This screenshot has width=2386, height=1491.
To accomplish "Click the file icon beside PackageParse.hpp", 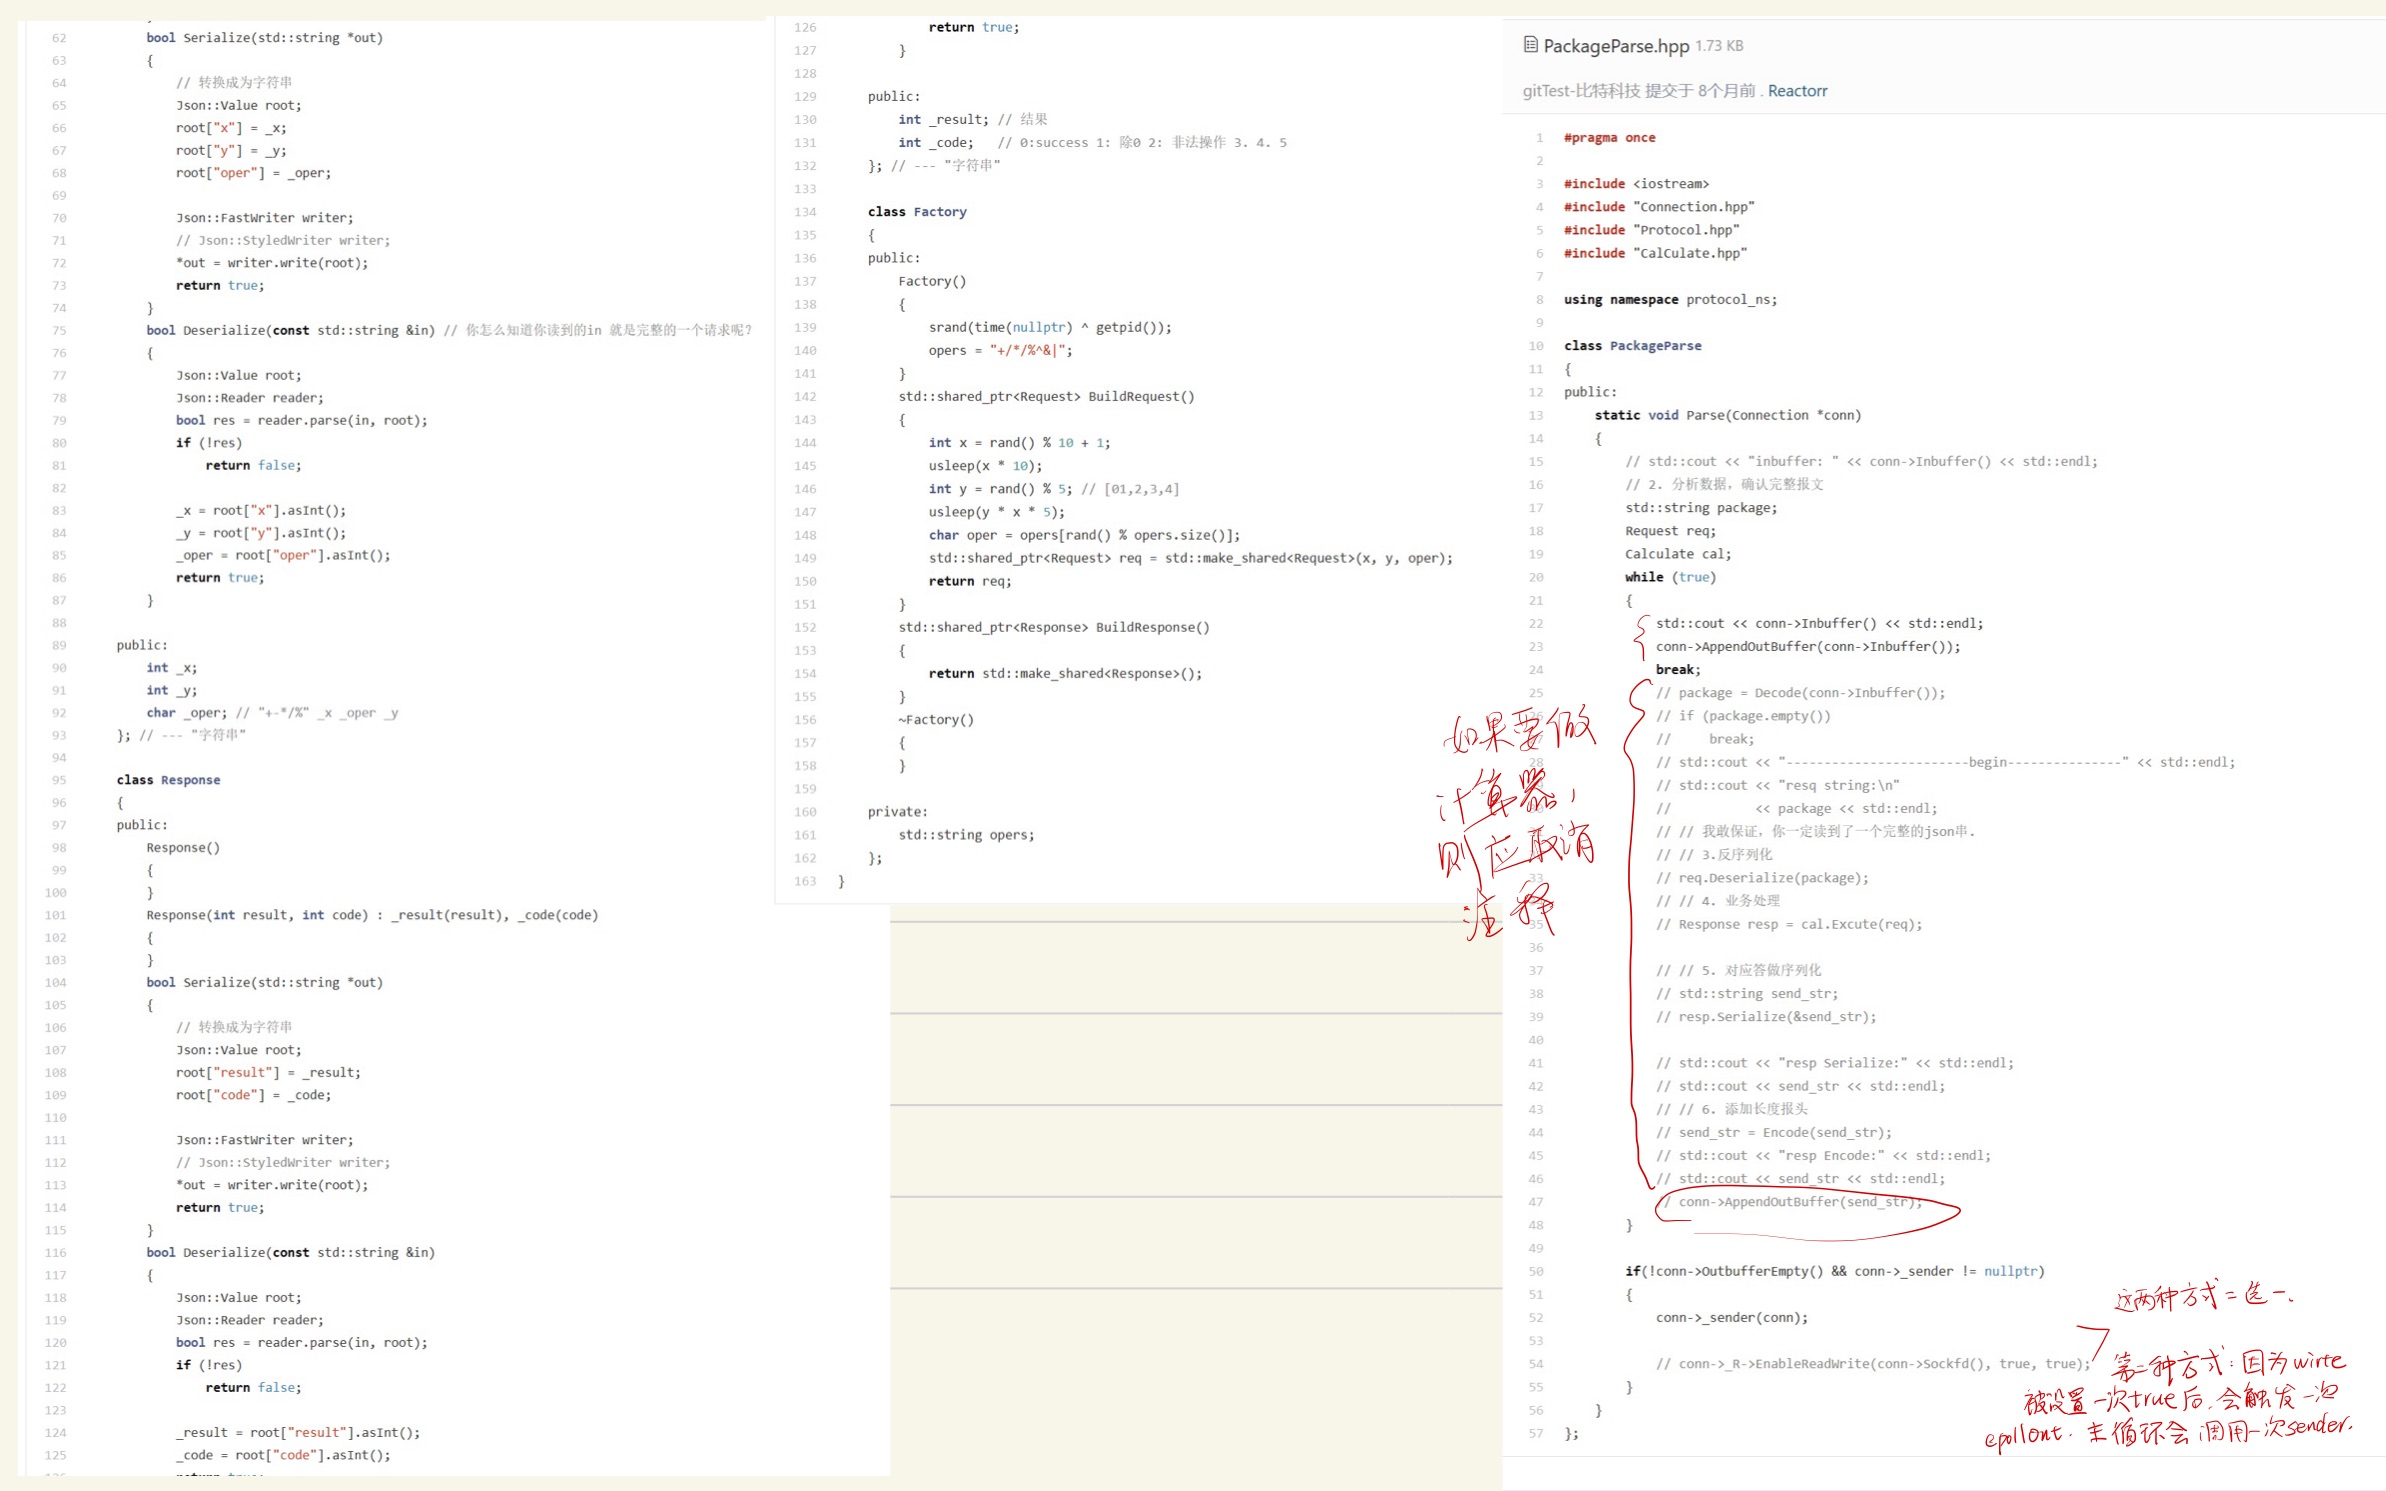I will pyautogui.click(x=1530, y=45).
